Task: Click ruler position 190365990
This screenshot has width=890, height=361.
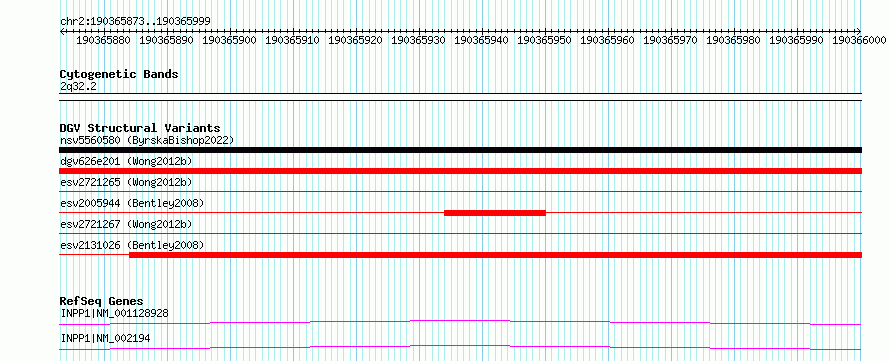Action: pyautogui.click(x=796, y=40)
